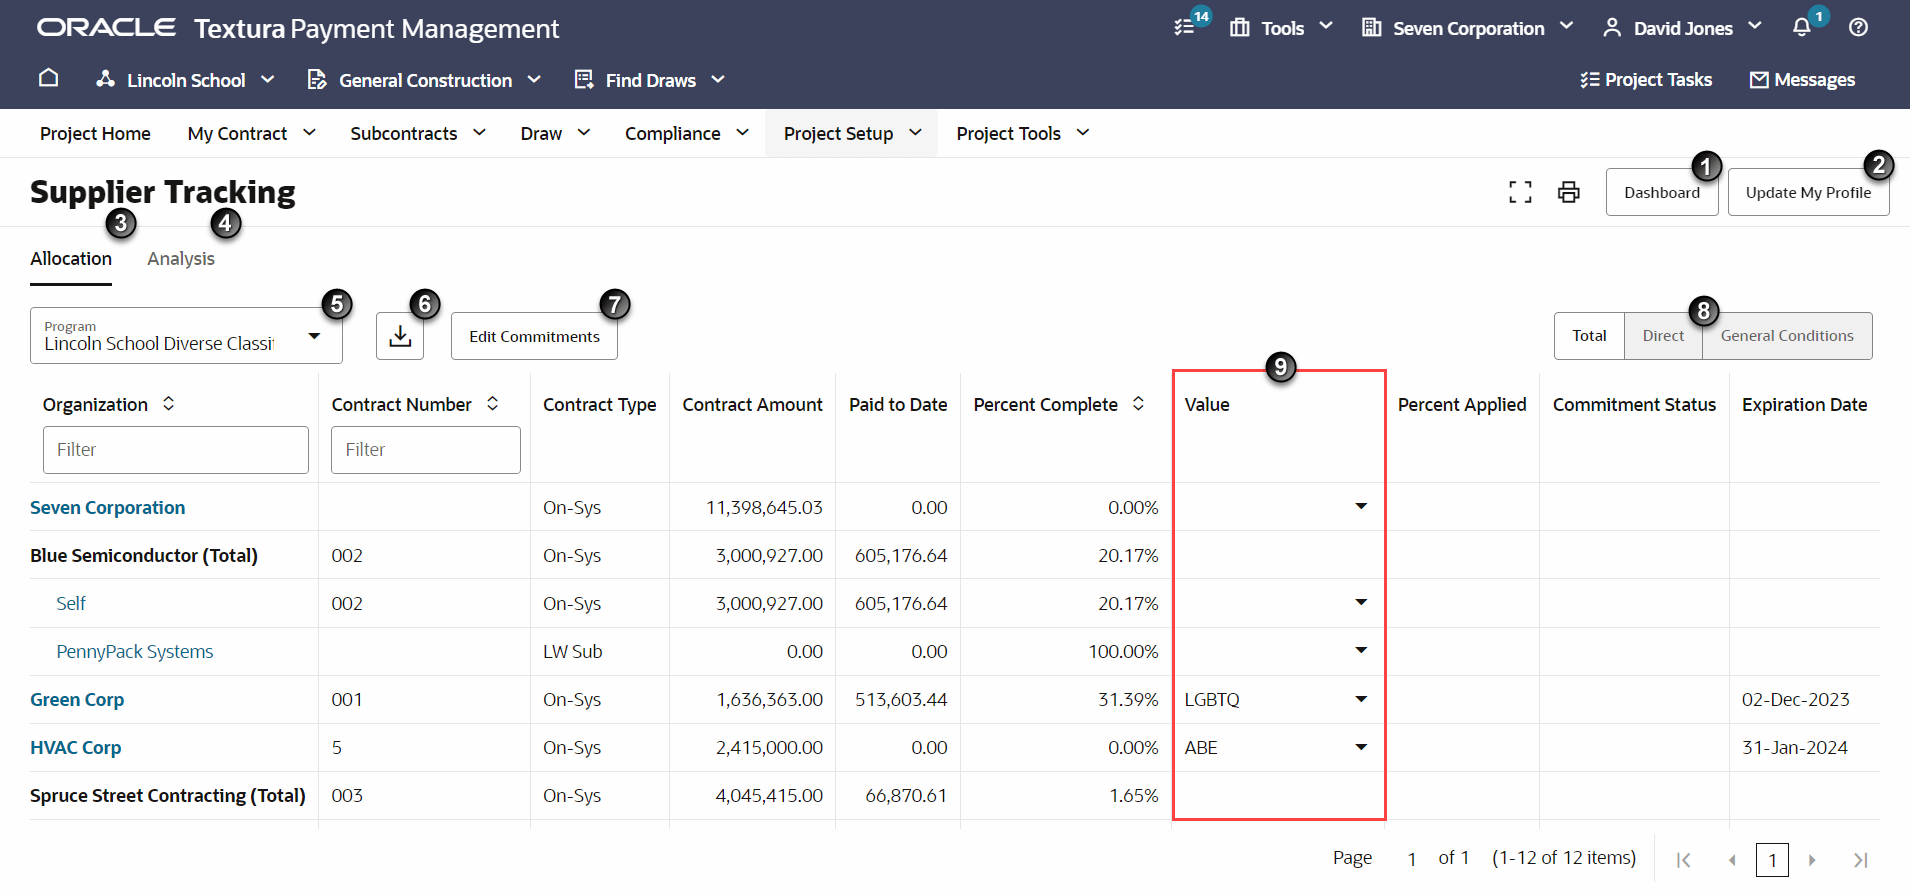Open Project Home tab

point(95,133)
